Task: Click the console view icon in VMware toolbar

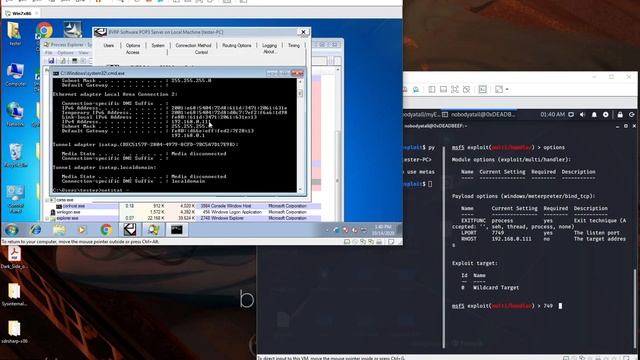Action: (x=482, y=89)
